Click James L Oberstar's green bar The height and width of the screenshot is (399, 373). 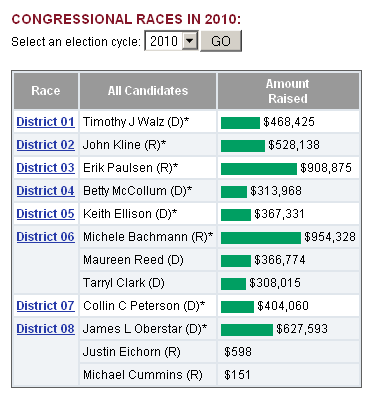pyautogui.click(x=247, y=330)
